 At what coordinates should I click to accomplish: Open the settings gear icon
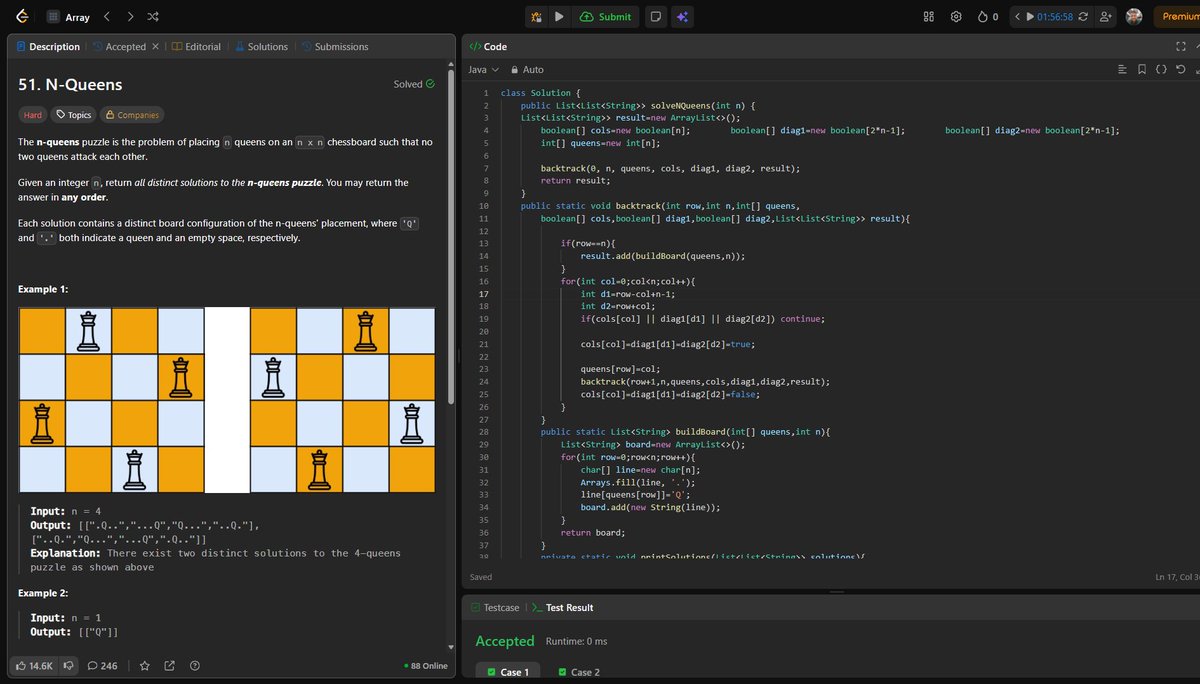(956, 17)
